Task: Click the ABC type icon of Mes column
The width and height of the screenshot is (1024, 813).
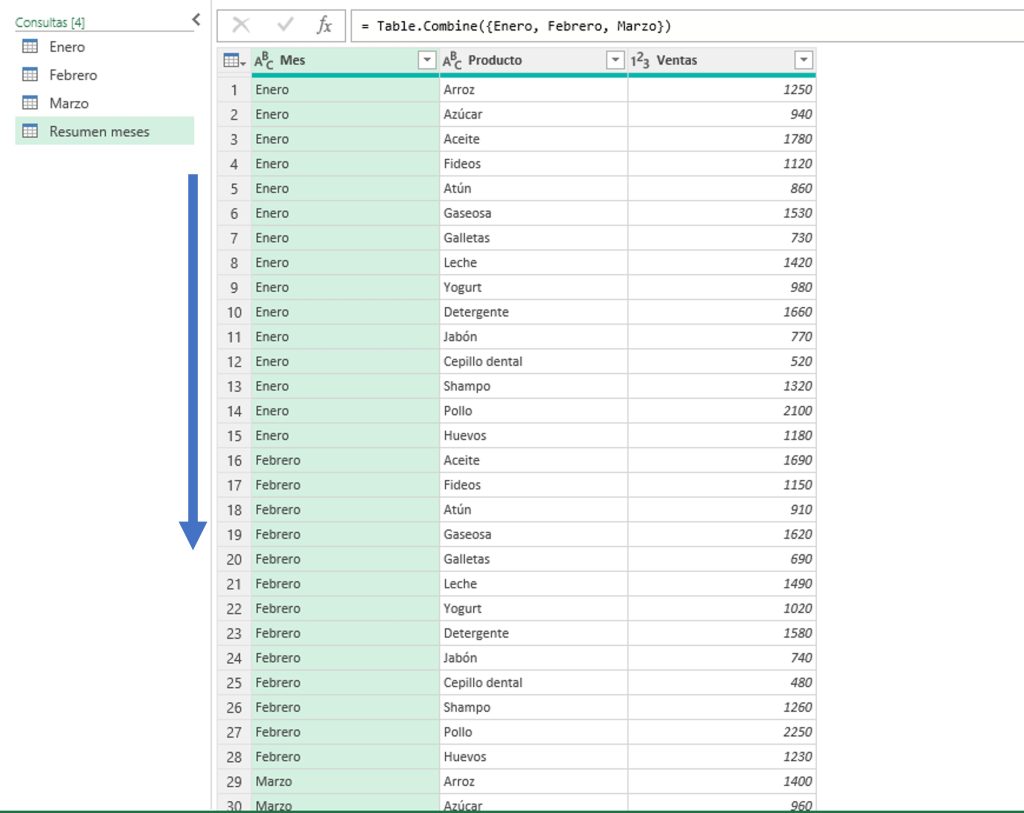Action: tap(264, 61)
